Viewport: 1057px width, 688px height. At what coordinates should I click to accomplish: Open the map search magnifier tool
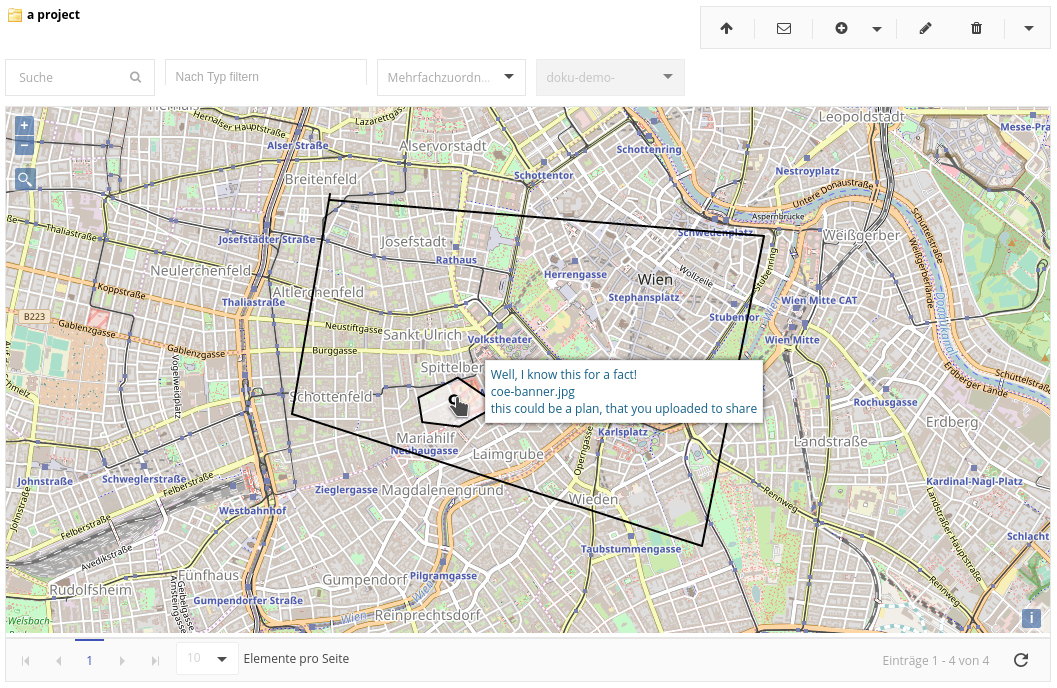tap(25, 179)
